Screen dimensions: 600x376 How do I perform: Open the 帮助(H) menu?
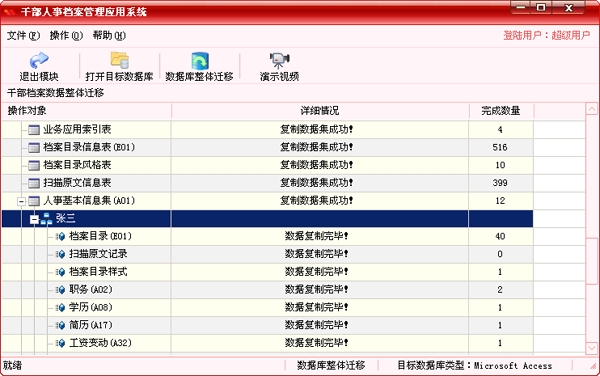pos(109,36)
